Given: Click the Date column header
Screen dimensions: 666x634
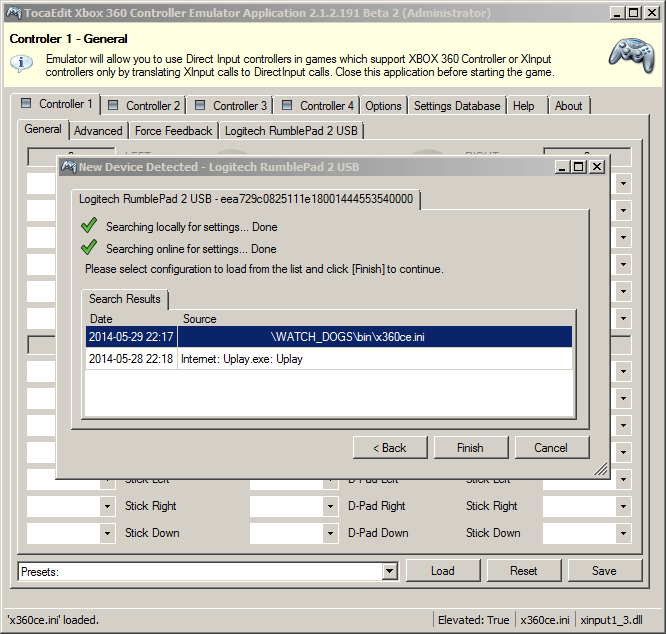Looking at the screenshot, I should (102, 319).
